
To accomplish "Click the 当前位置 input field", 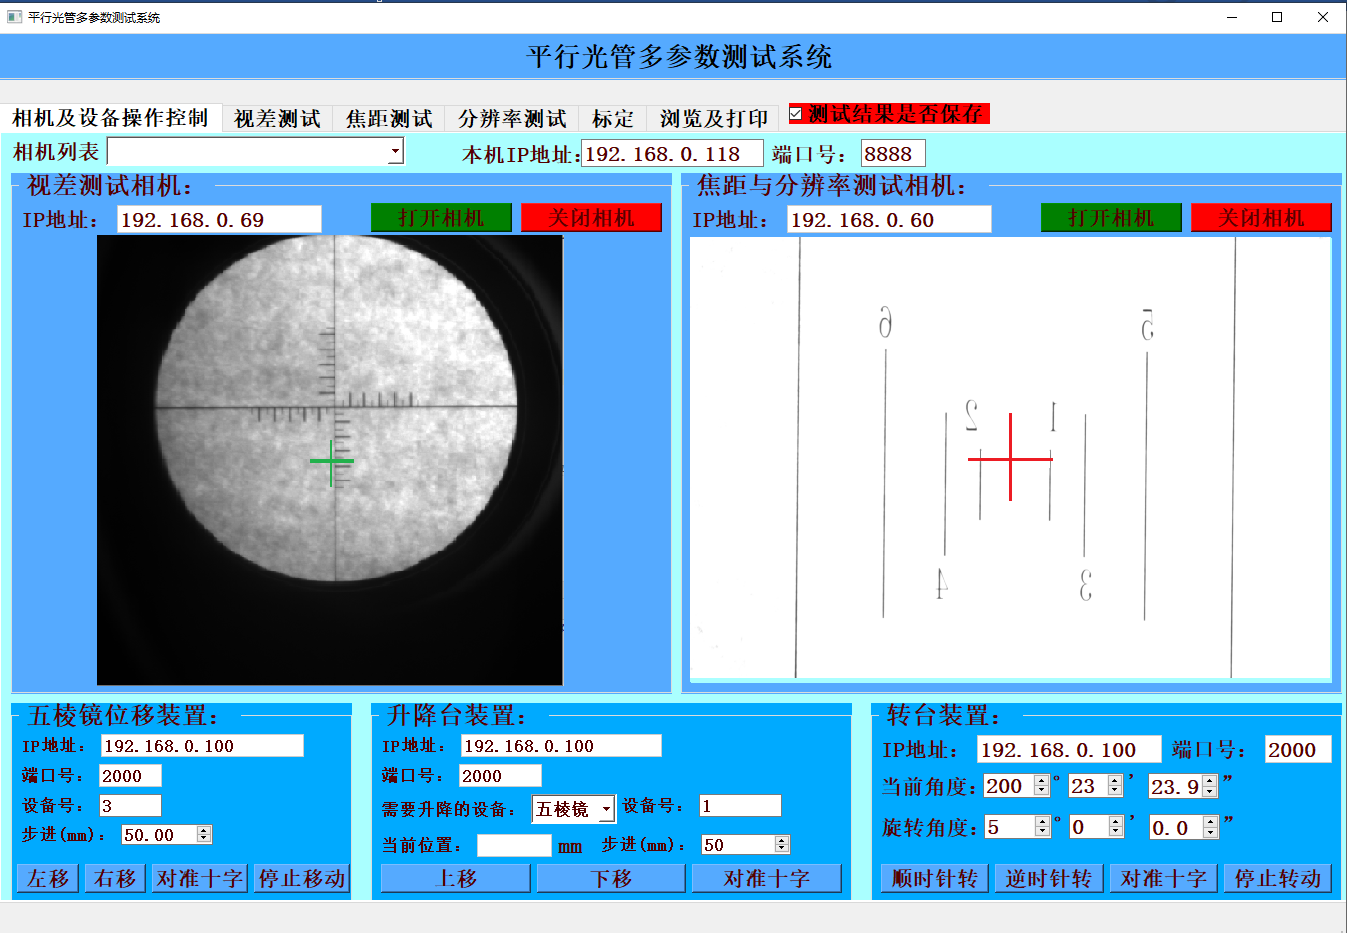I will click(x=514, y=846).
